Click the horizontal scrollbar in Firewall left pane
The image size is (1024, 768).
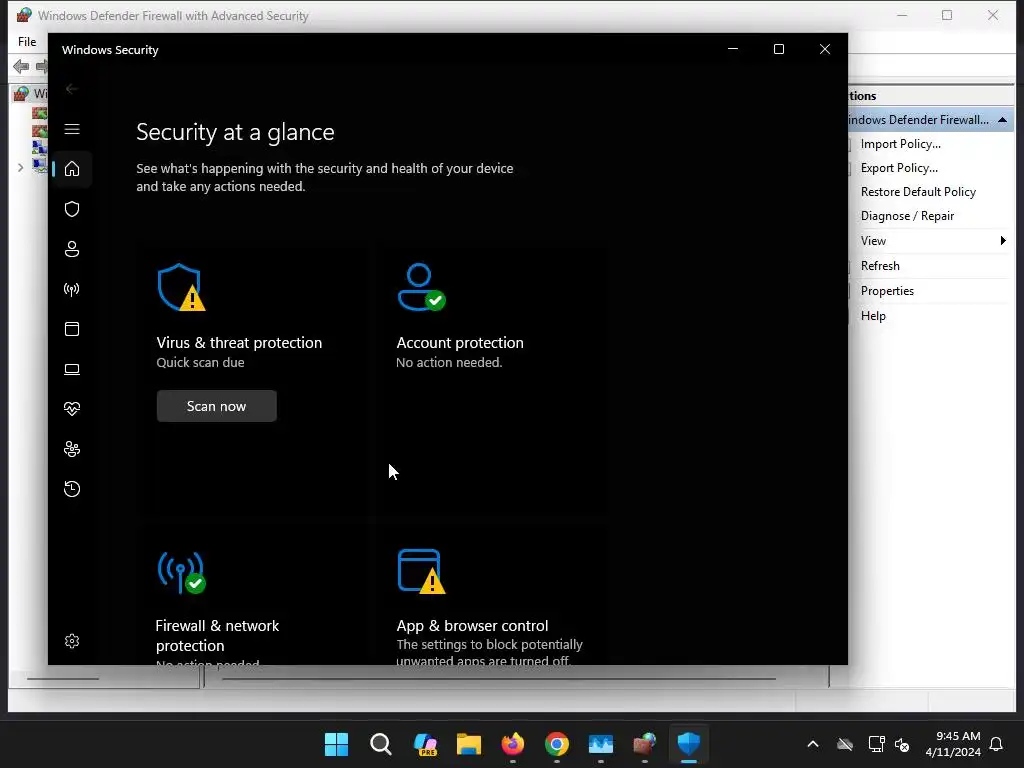[x=63, y=679]
